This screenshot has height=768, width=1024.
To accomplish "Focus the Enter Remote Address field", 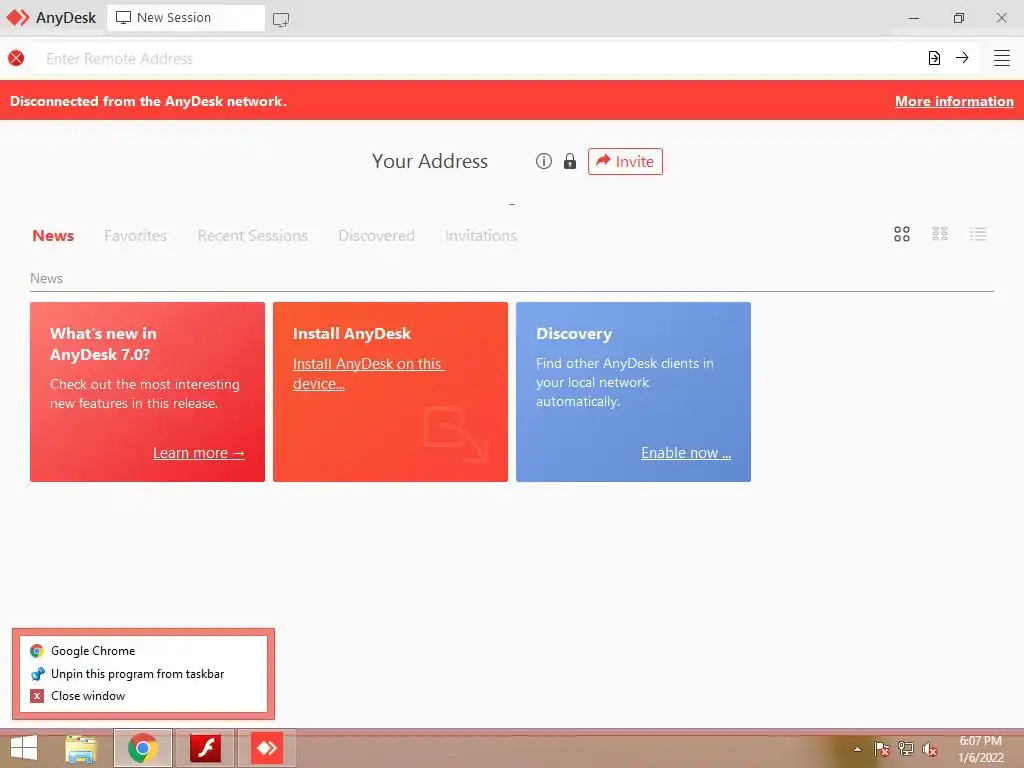I will pyautogui.click(x=477, y=58).
